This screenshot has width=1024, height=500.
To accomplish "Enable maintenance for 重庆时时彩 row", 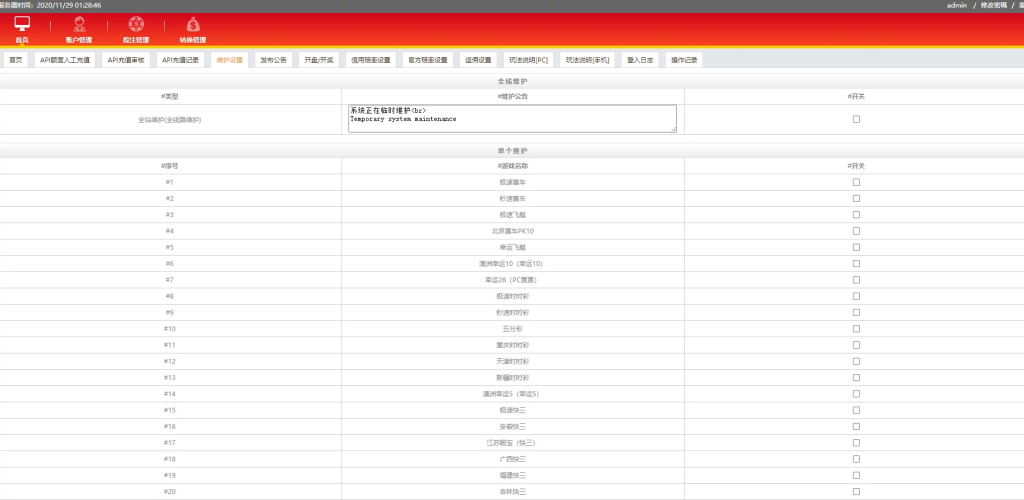I will pos(855,344).
